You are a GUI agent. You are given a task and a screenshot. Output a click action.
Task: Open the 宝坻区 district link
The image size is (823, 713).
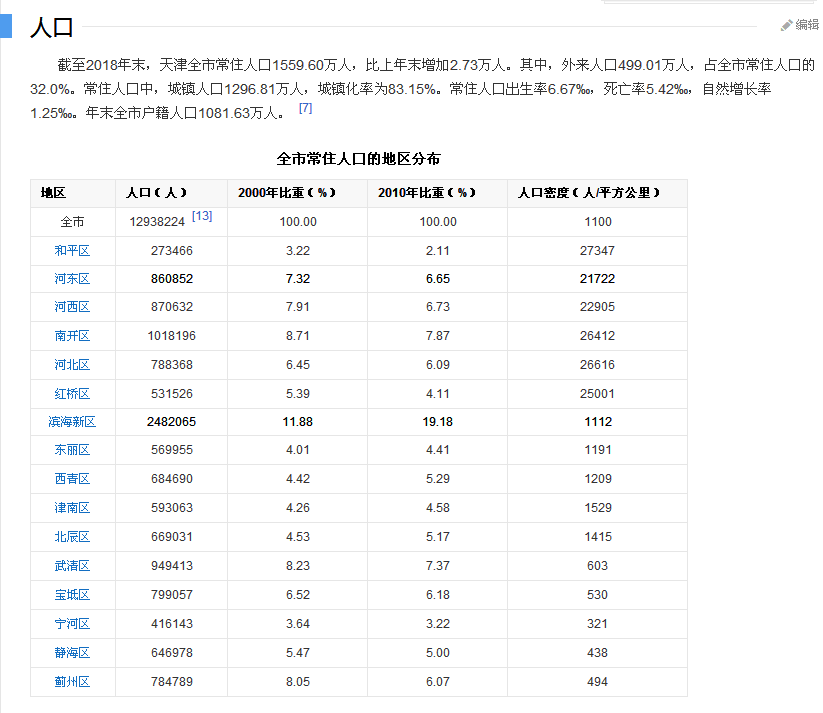pos(72,595)
